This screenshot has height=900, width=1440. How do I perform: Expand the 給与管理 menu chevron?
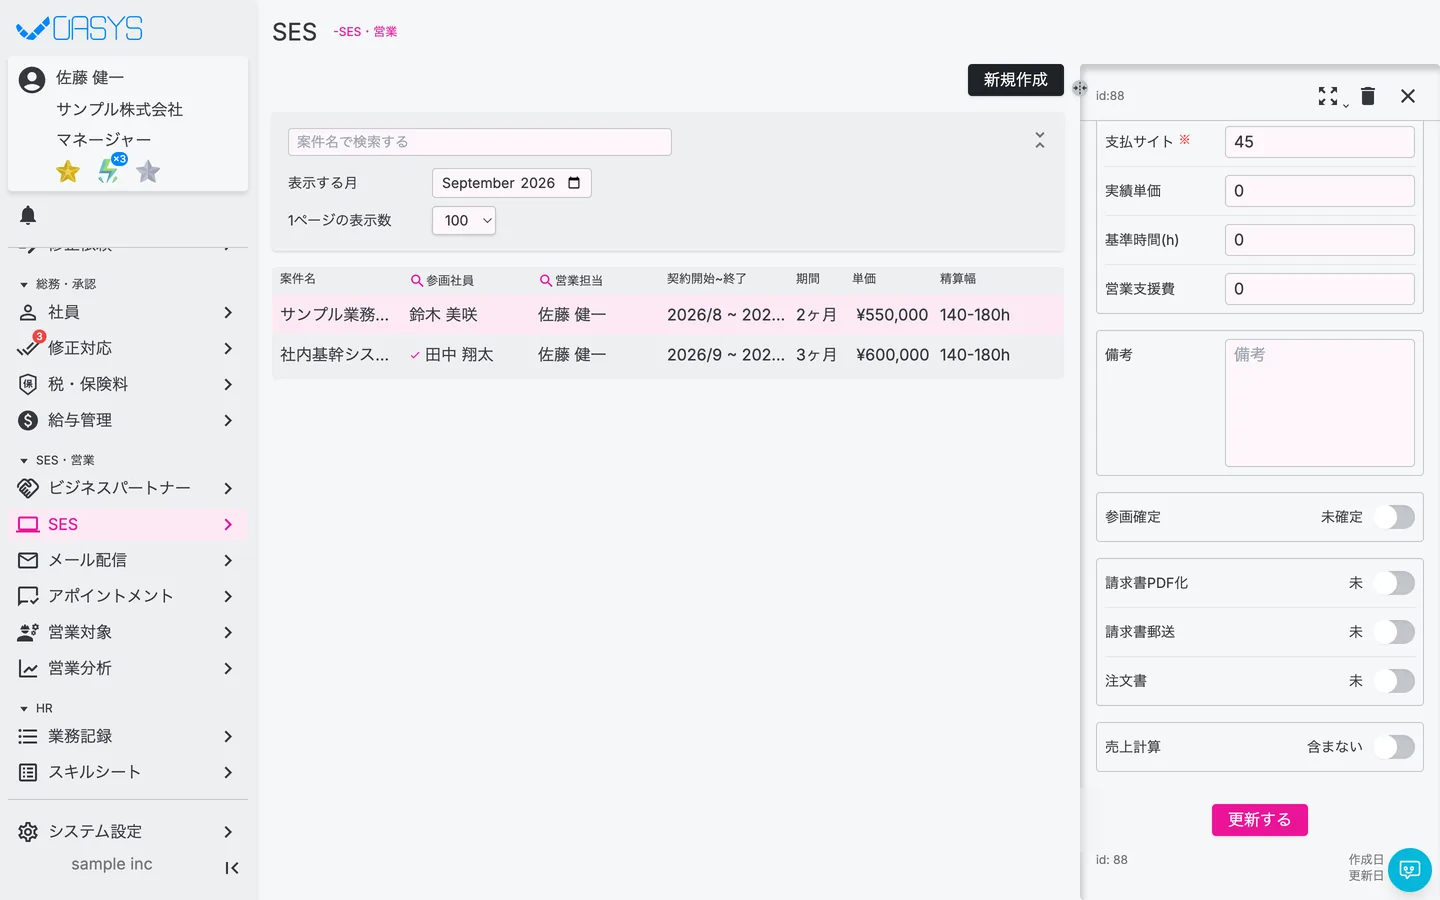coord(228,421)
